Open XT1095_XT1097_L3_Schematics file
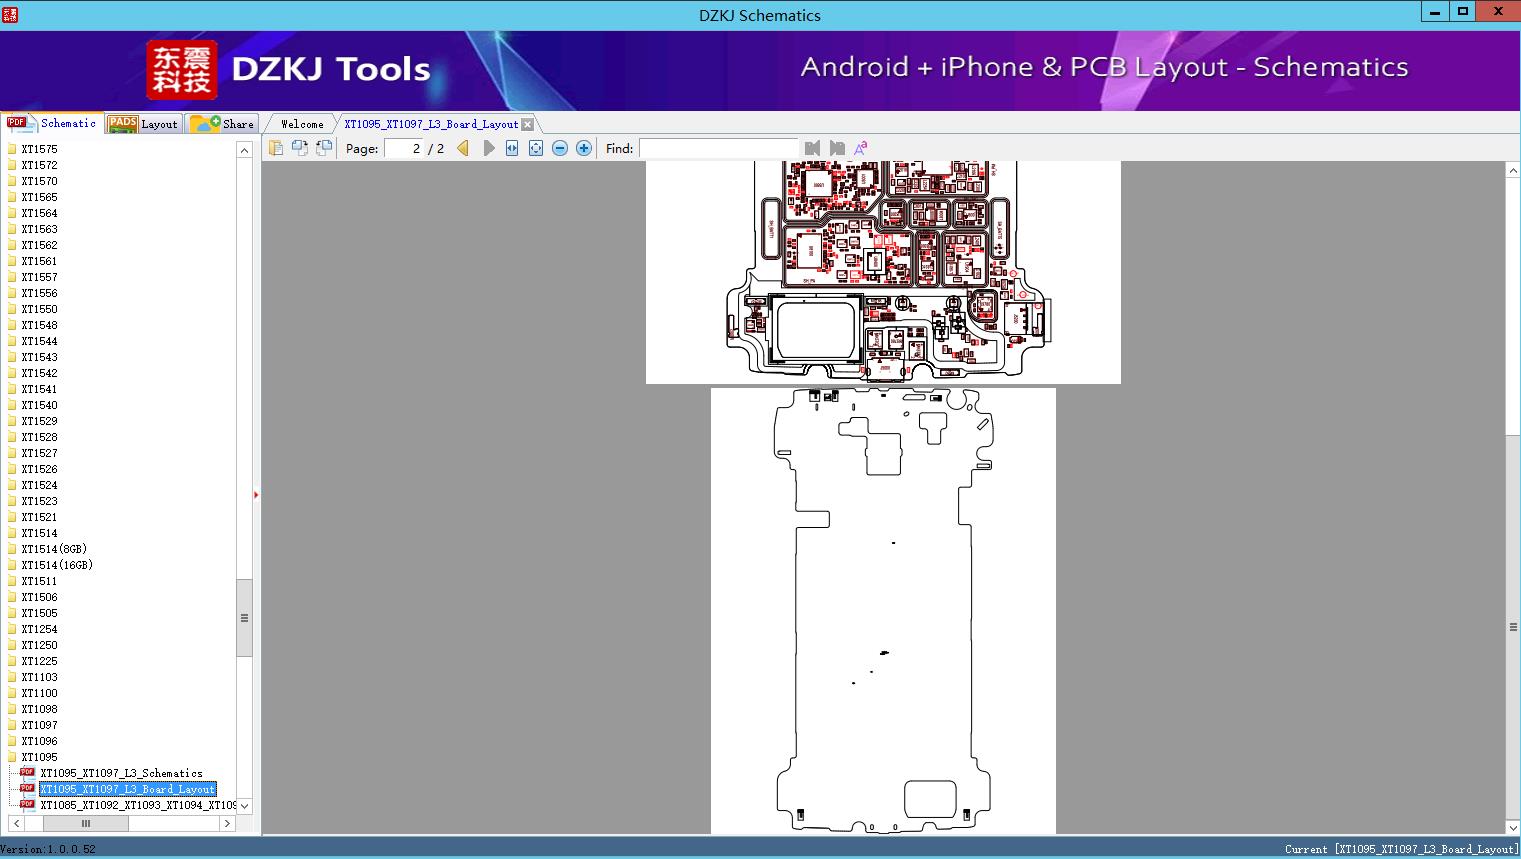This screenshot has height=859, width=1521. click(x=121, y=773)
